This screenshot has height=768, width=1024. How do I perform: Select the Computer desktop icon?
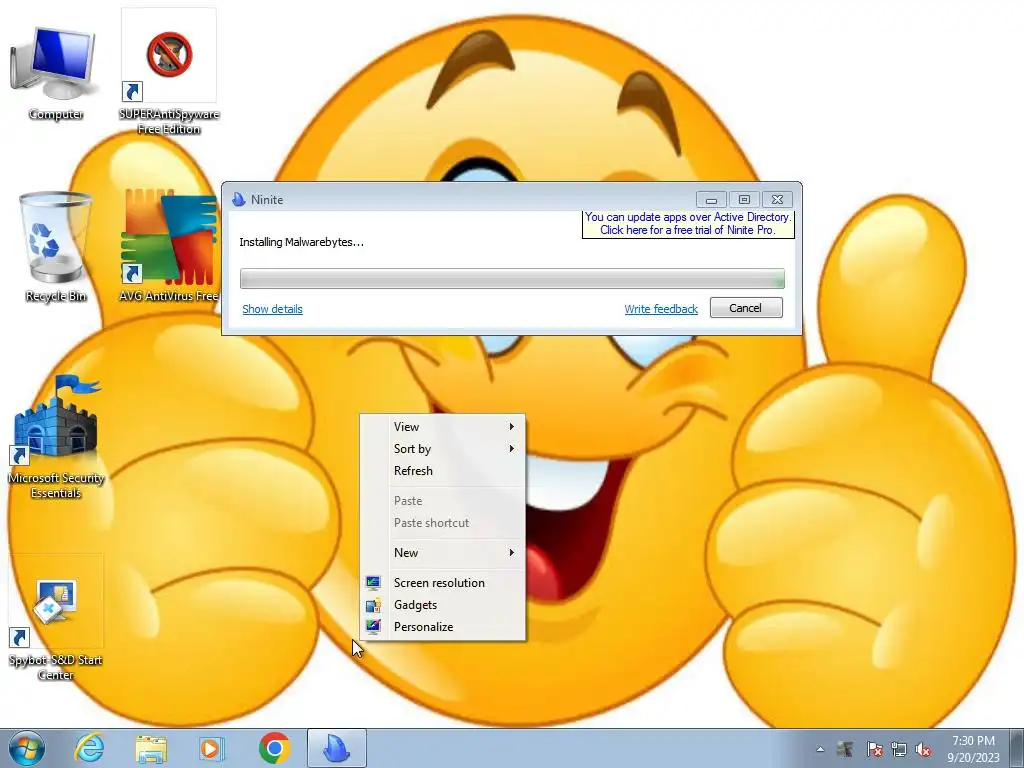click(x=55, y=72)
